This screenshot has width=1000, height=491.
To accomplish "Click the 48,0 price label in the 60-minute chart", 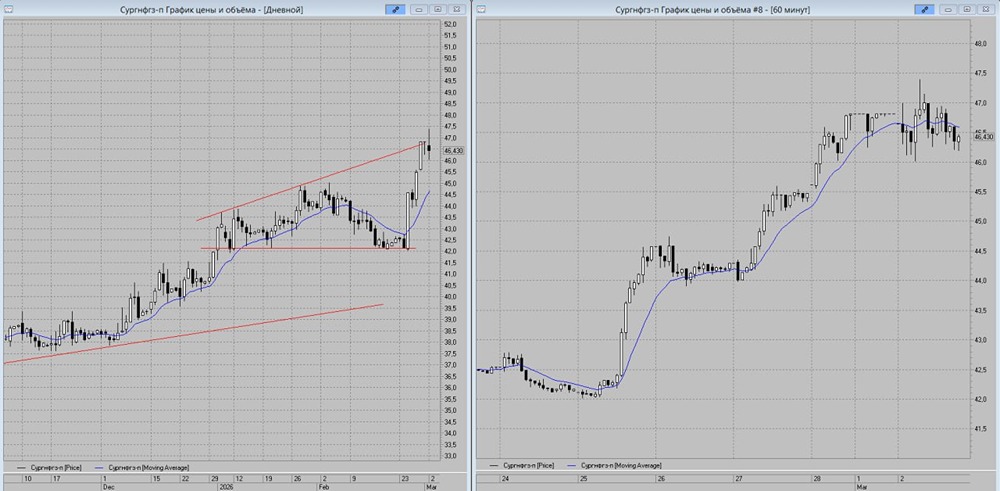I will pyautogui.click(x=980, y=43).
